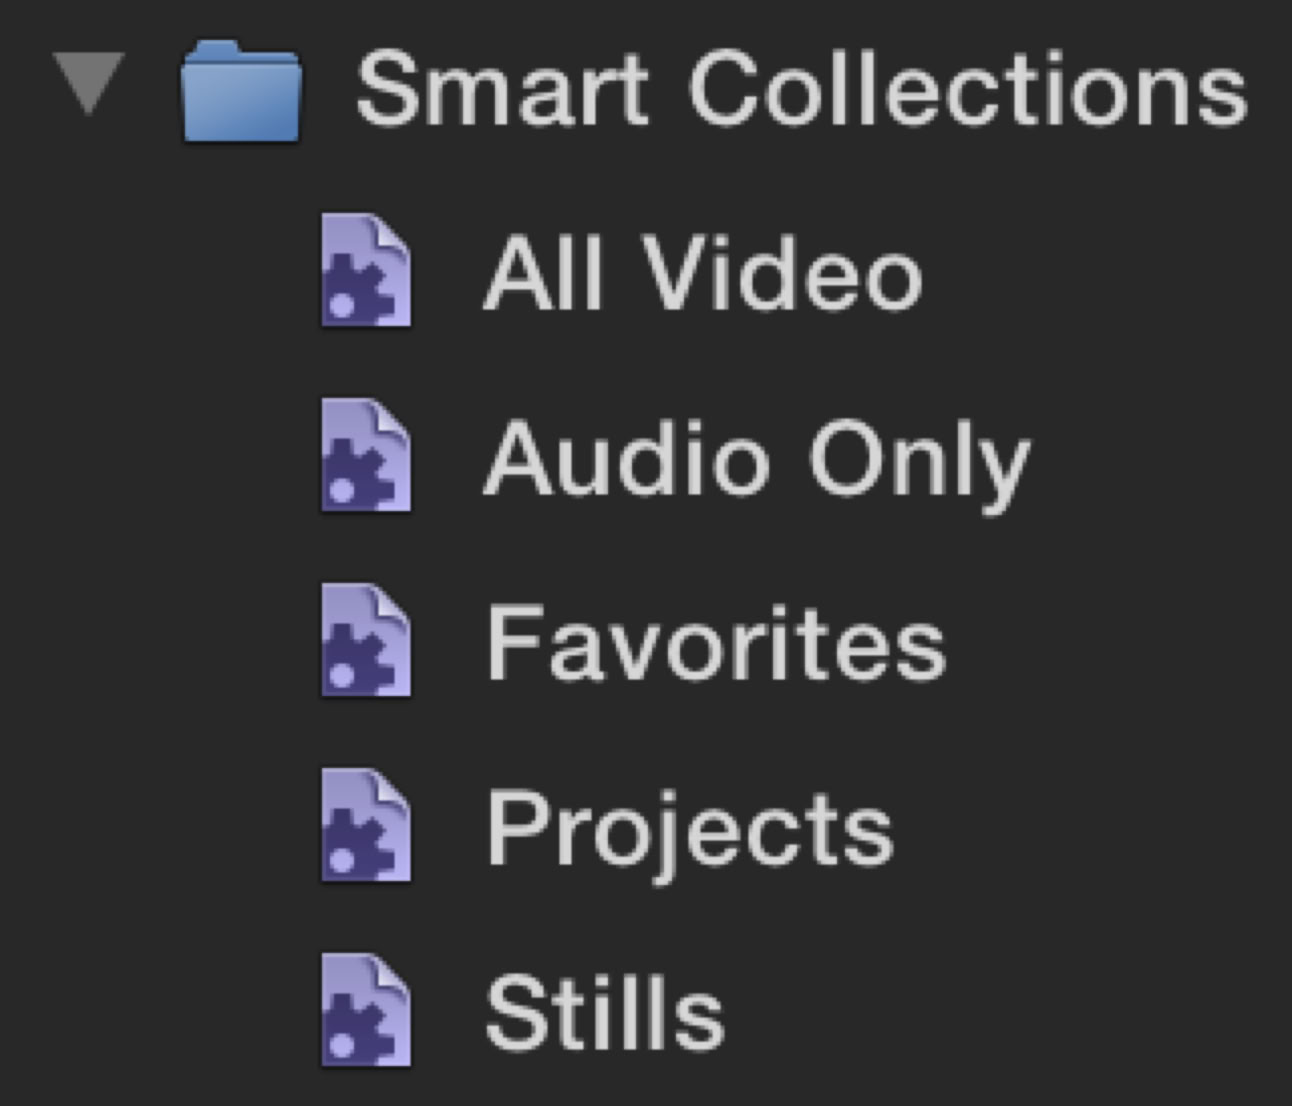Select the Stills collection label
Screen dimensions: 1292x1106
pyautogui.click(x=604, y=1014)
